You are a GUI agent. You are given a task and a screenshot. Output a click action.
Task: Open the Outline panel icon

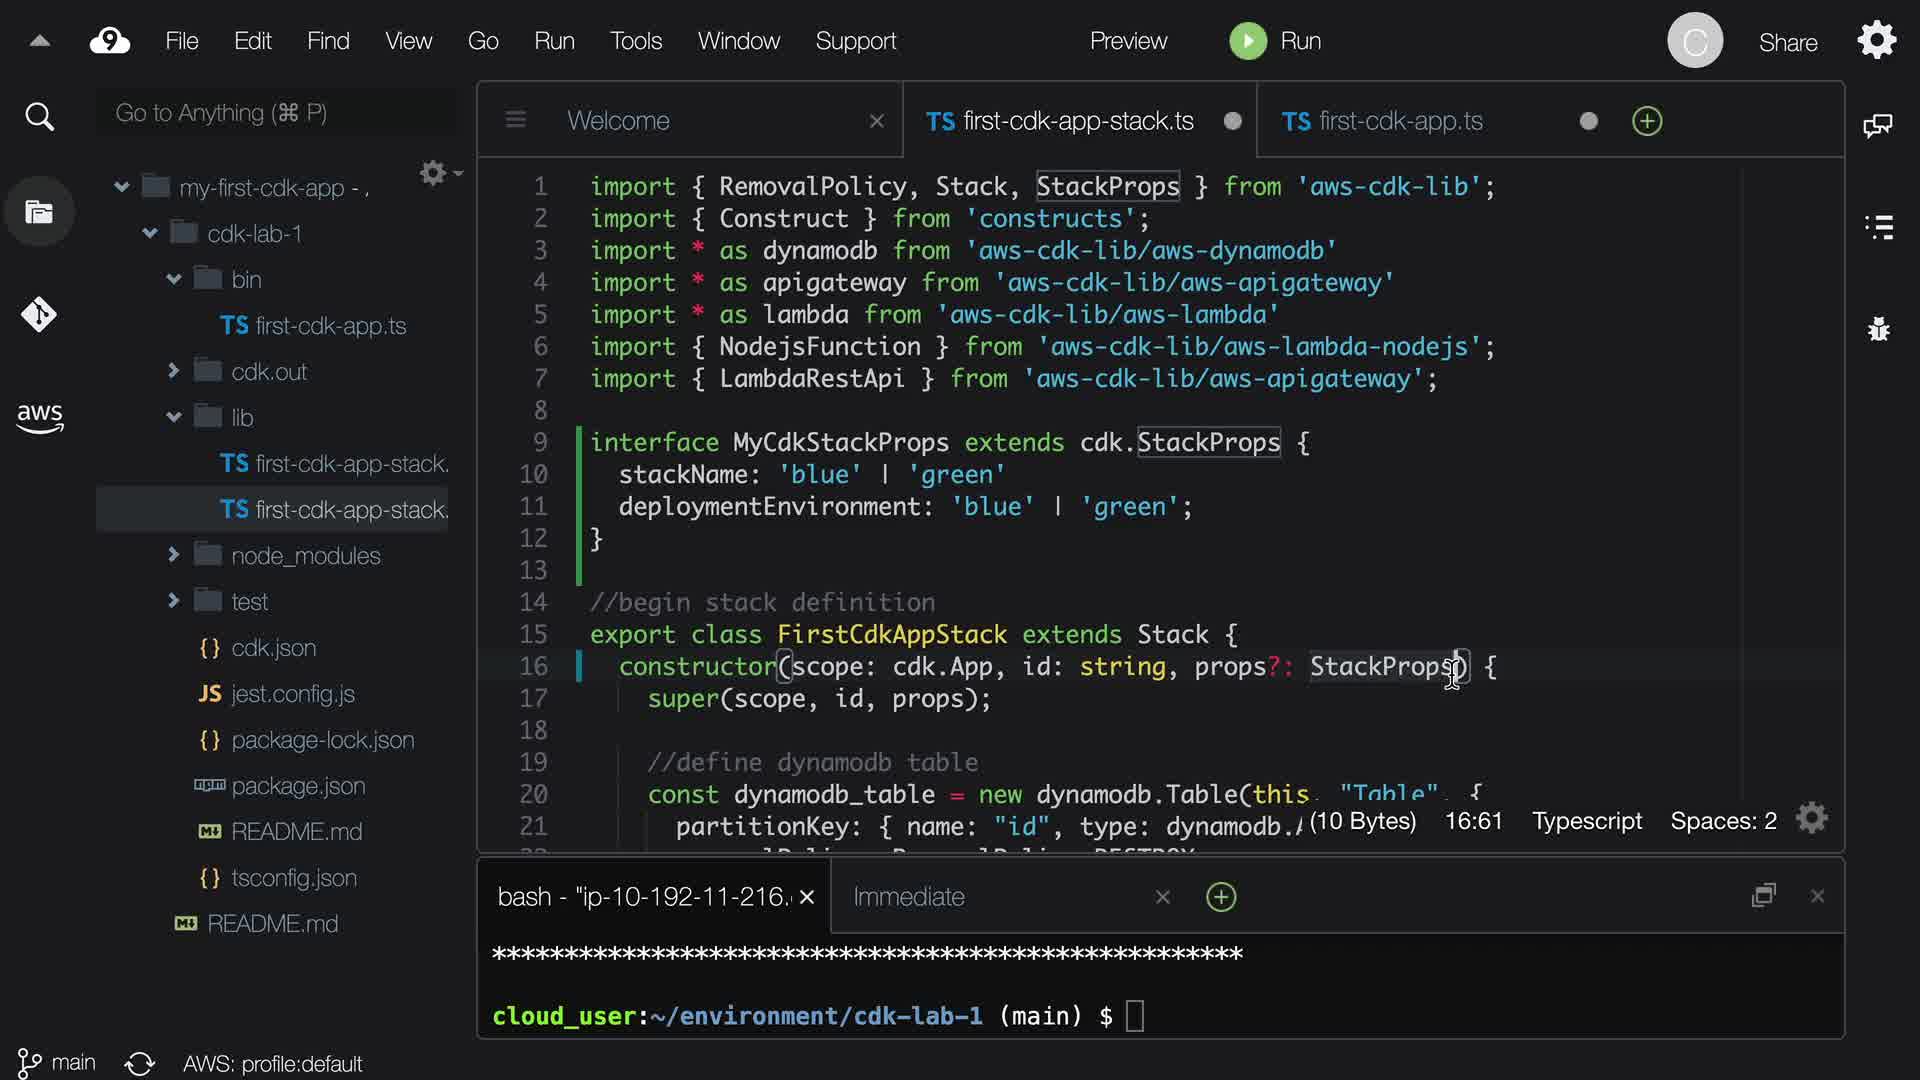click(1879, 227)
